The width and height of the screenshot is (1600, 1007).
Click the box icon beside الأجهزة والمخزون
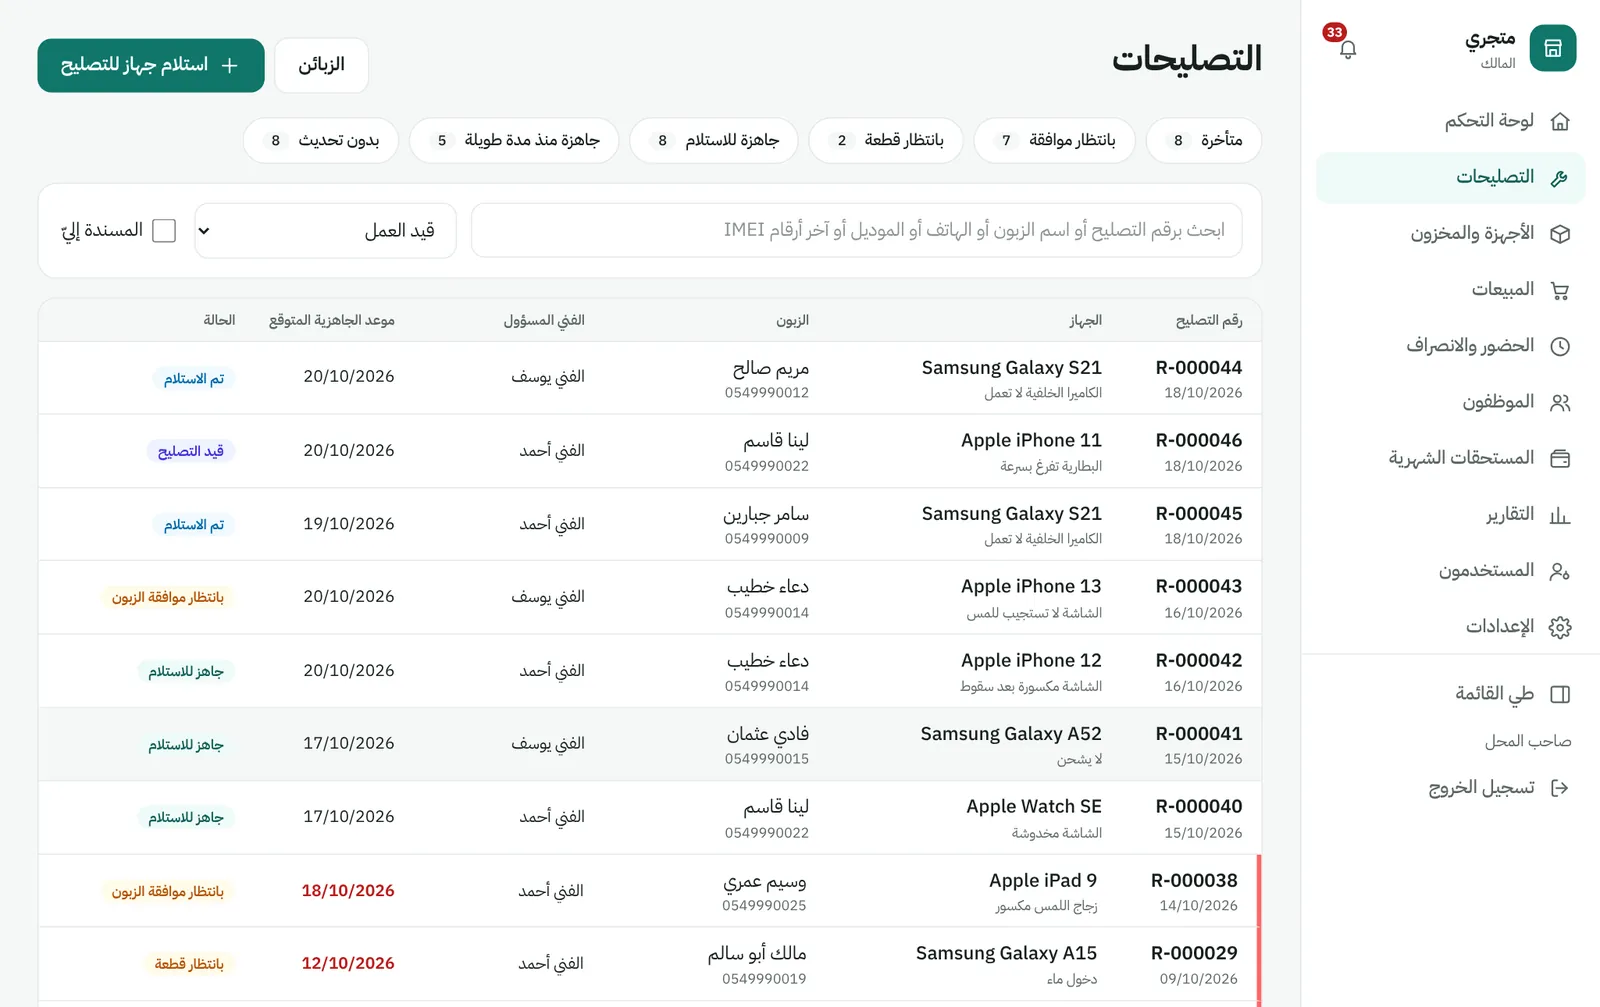tap(1559, 234)
